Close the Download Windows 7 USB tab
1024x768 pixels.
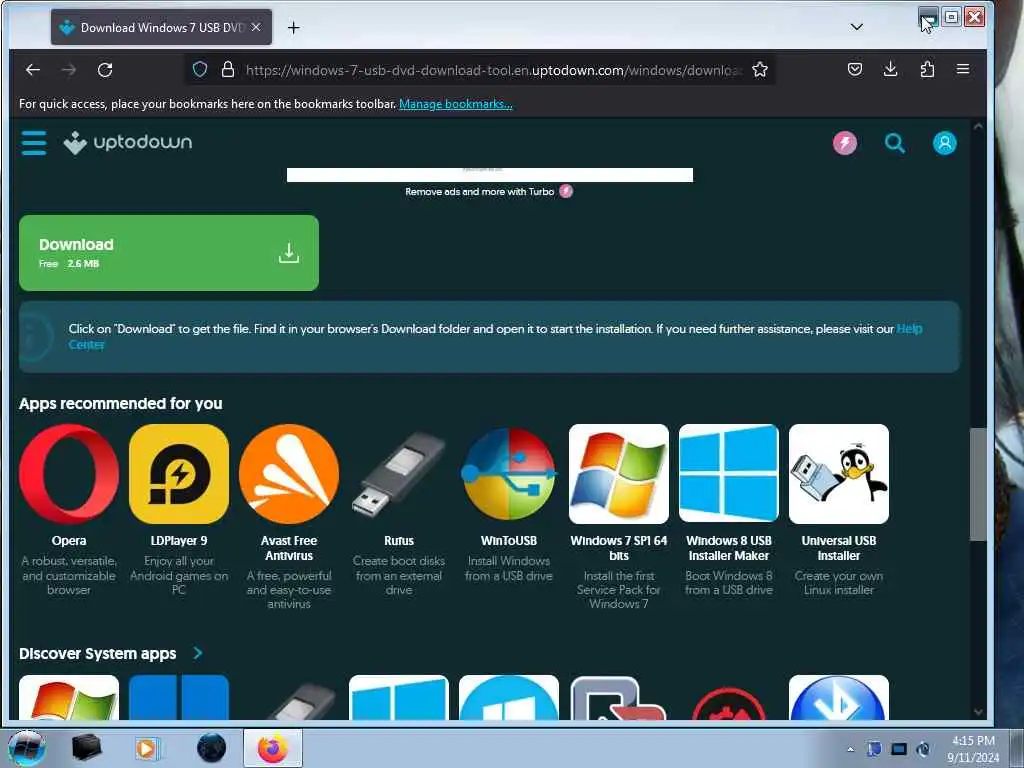[x=256, y=27]
